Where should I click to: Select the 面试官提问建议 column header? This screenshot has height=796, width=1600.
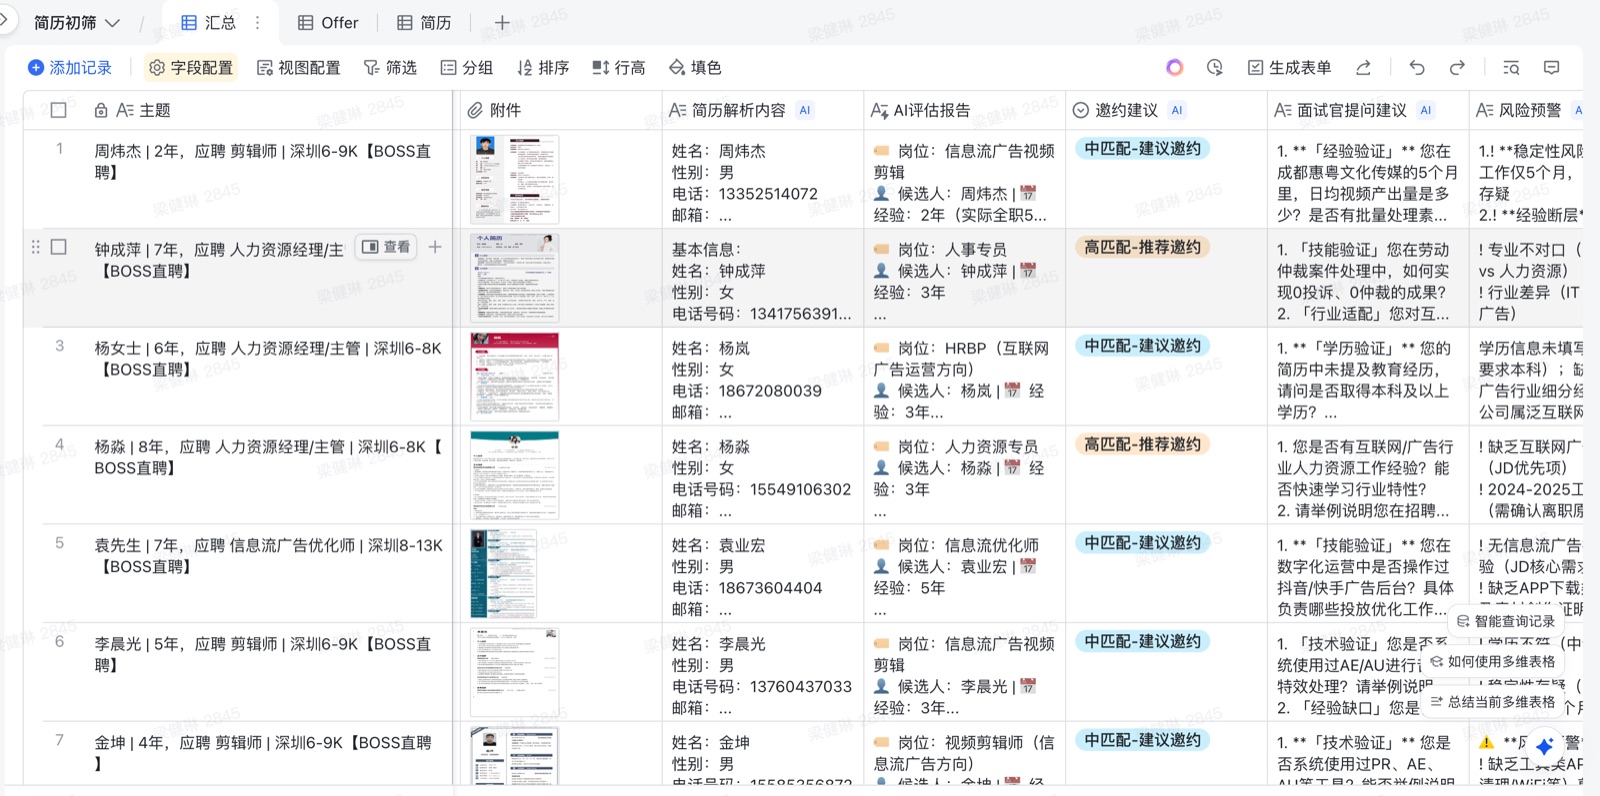[1367, 110]
